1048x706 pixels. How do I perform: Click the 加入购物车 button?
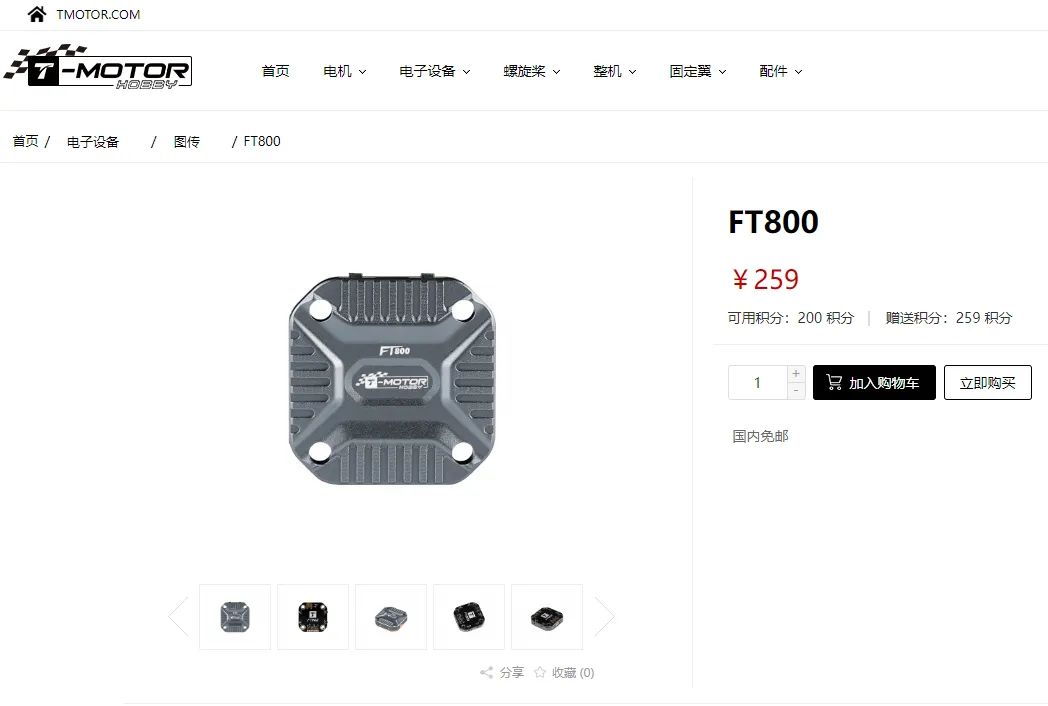(874, 382)
